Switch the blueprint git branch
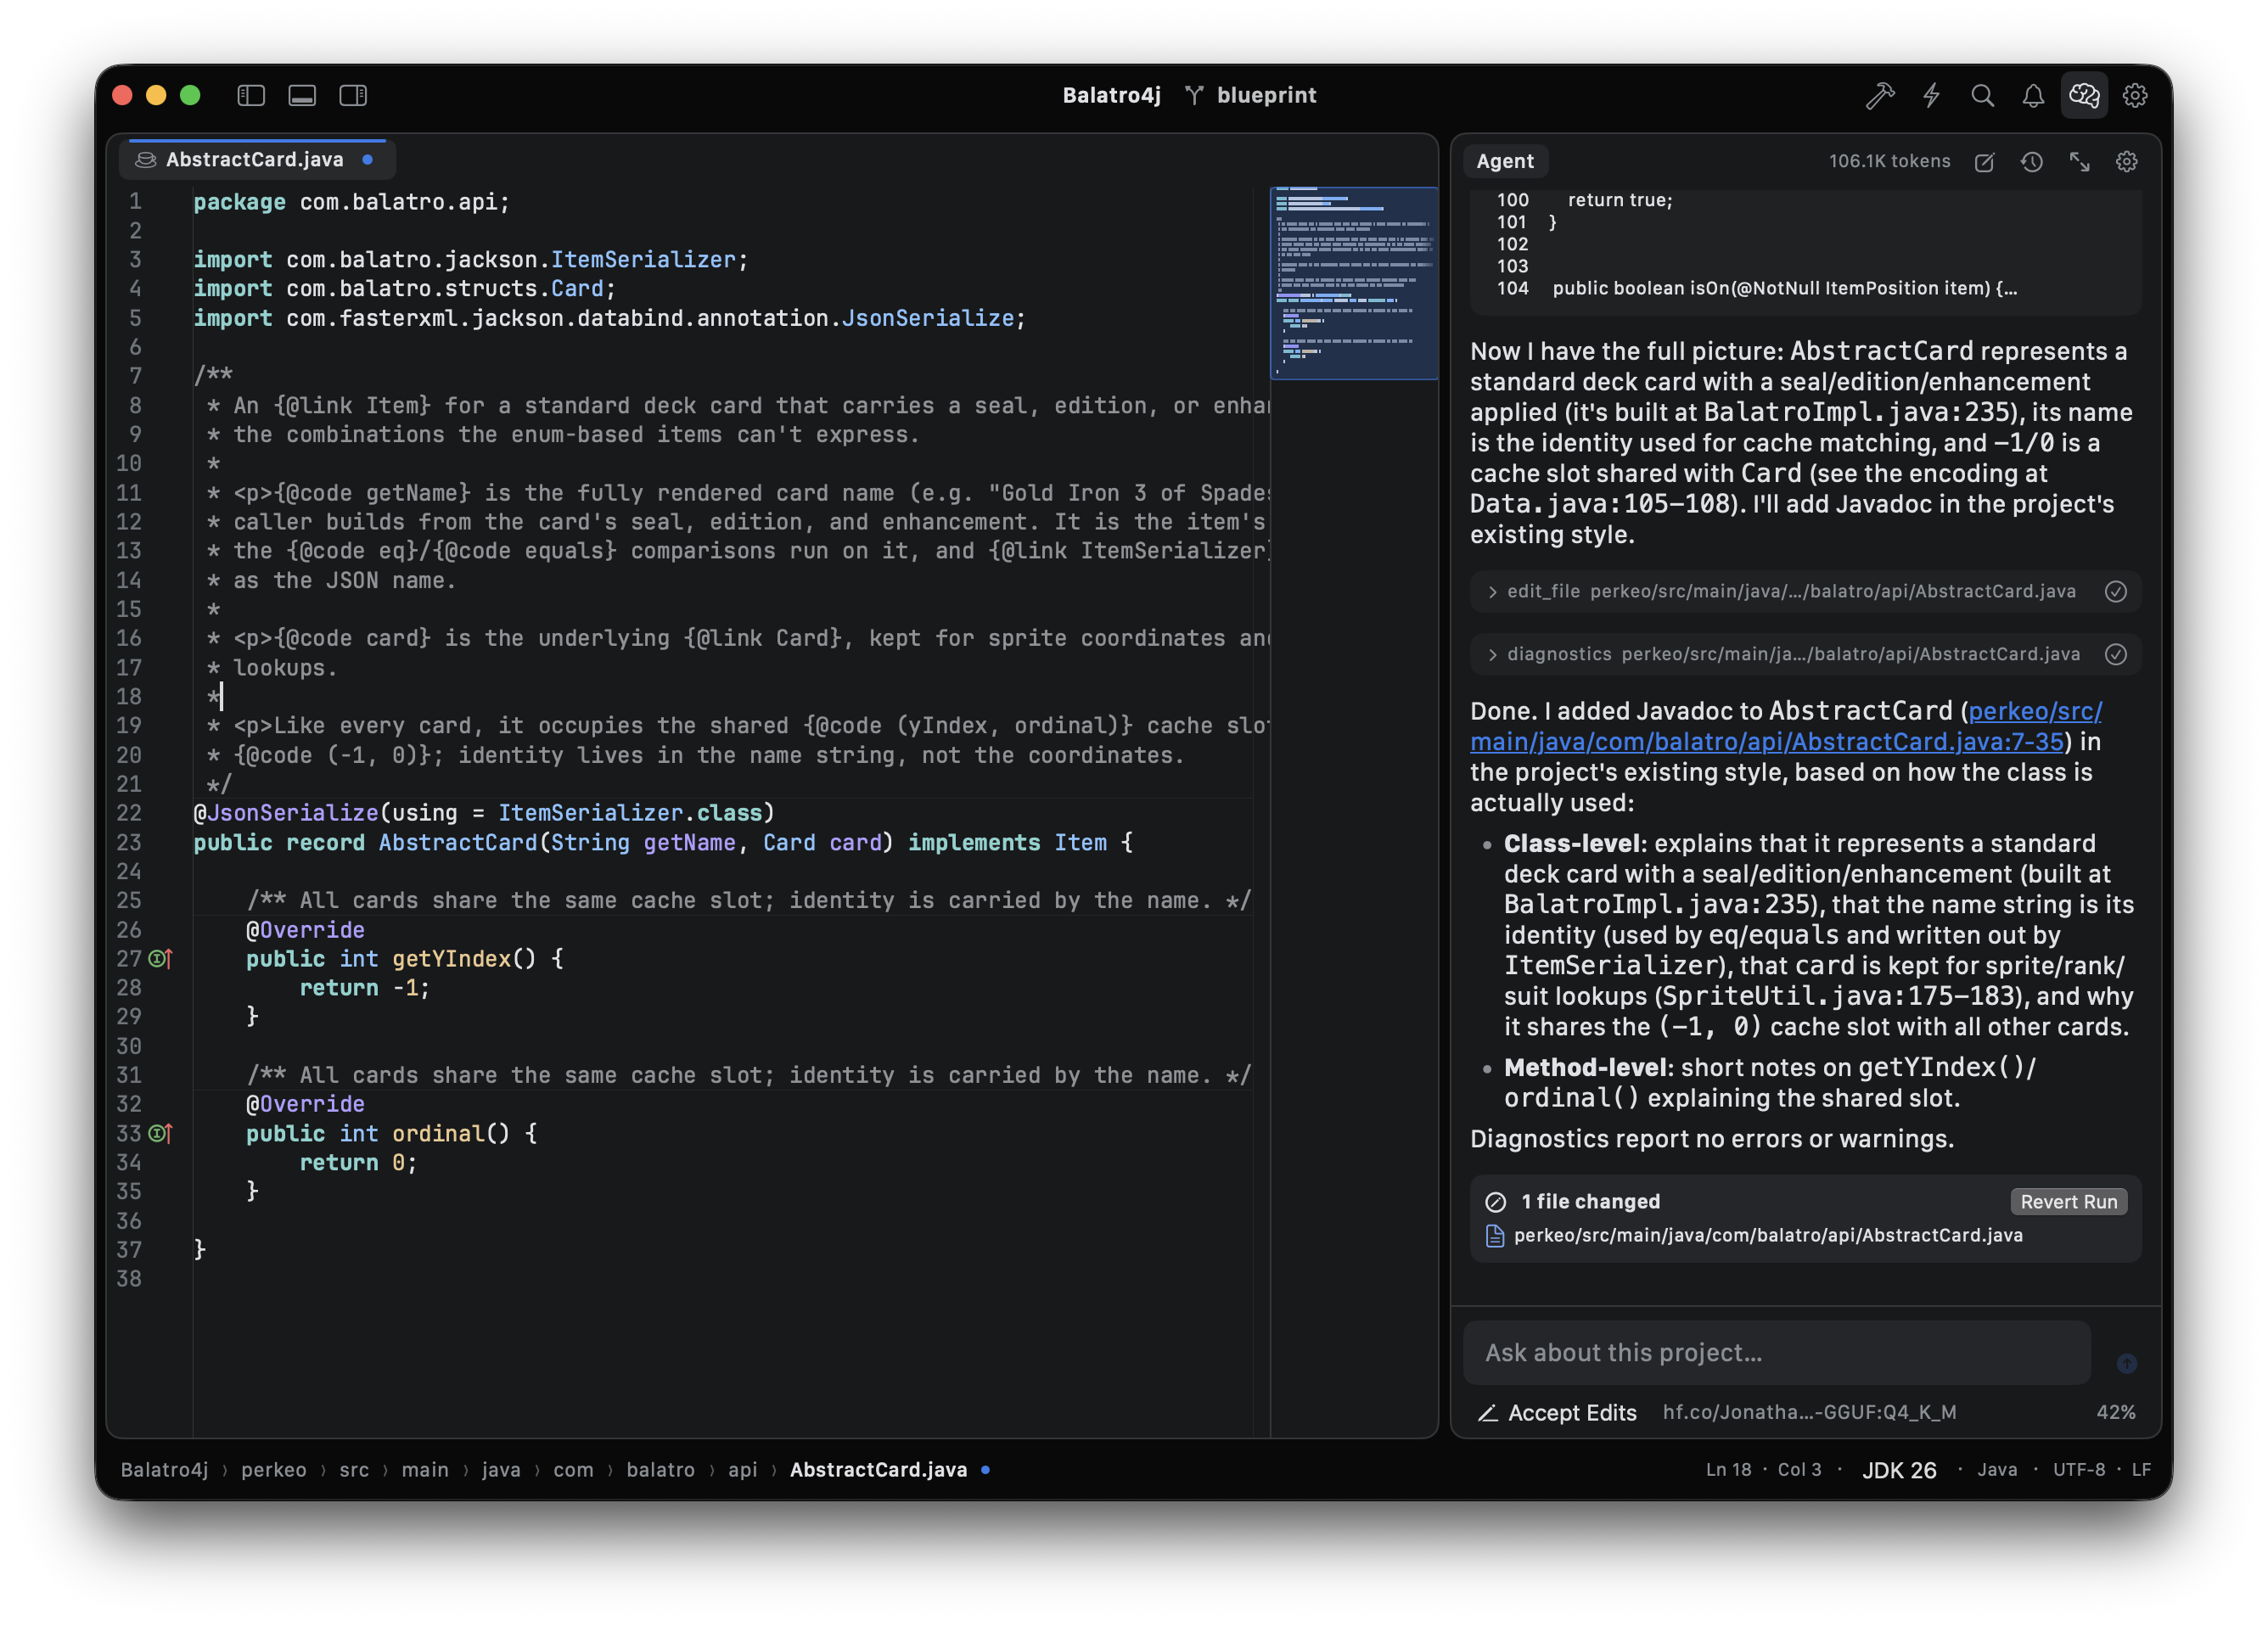The image size is (2268, 1626). pos(1251,95)
